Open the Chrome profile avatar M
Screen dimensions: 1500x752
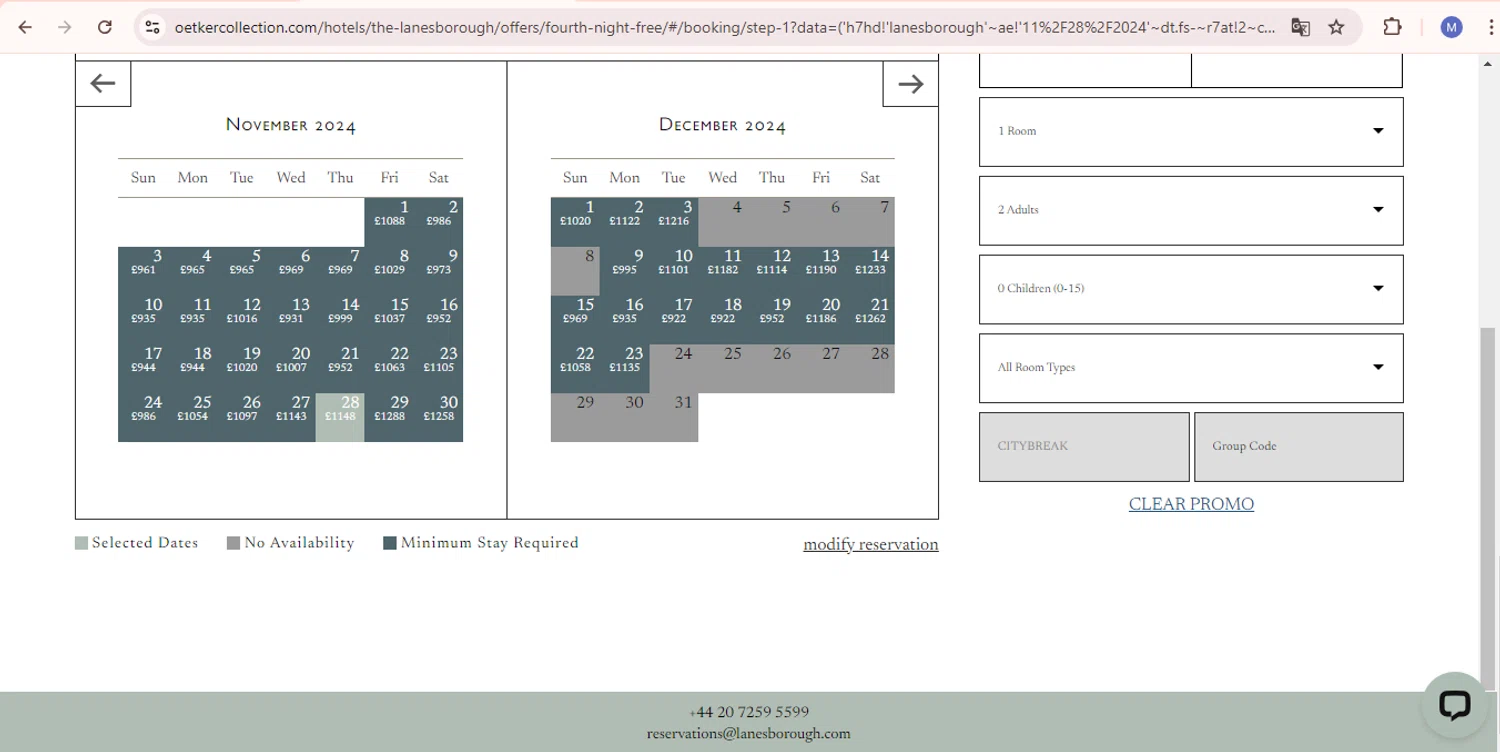[1451, 27]
